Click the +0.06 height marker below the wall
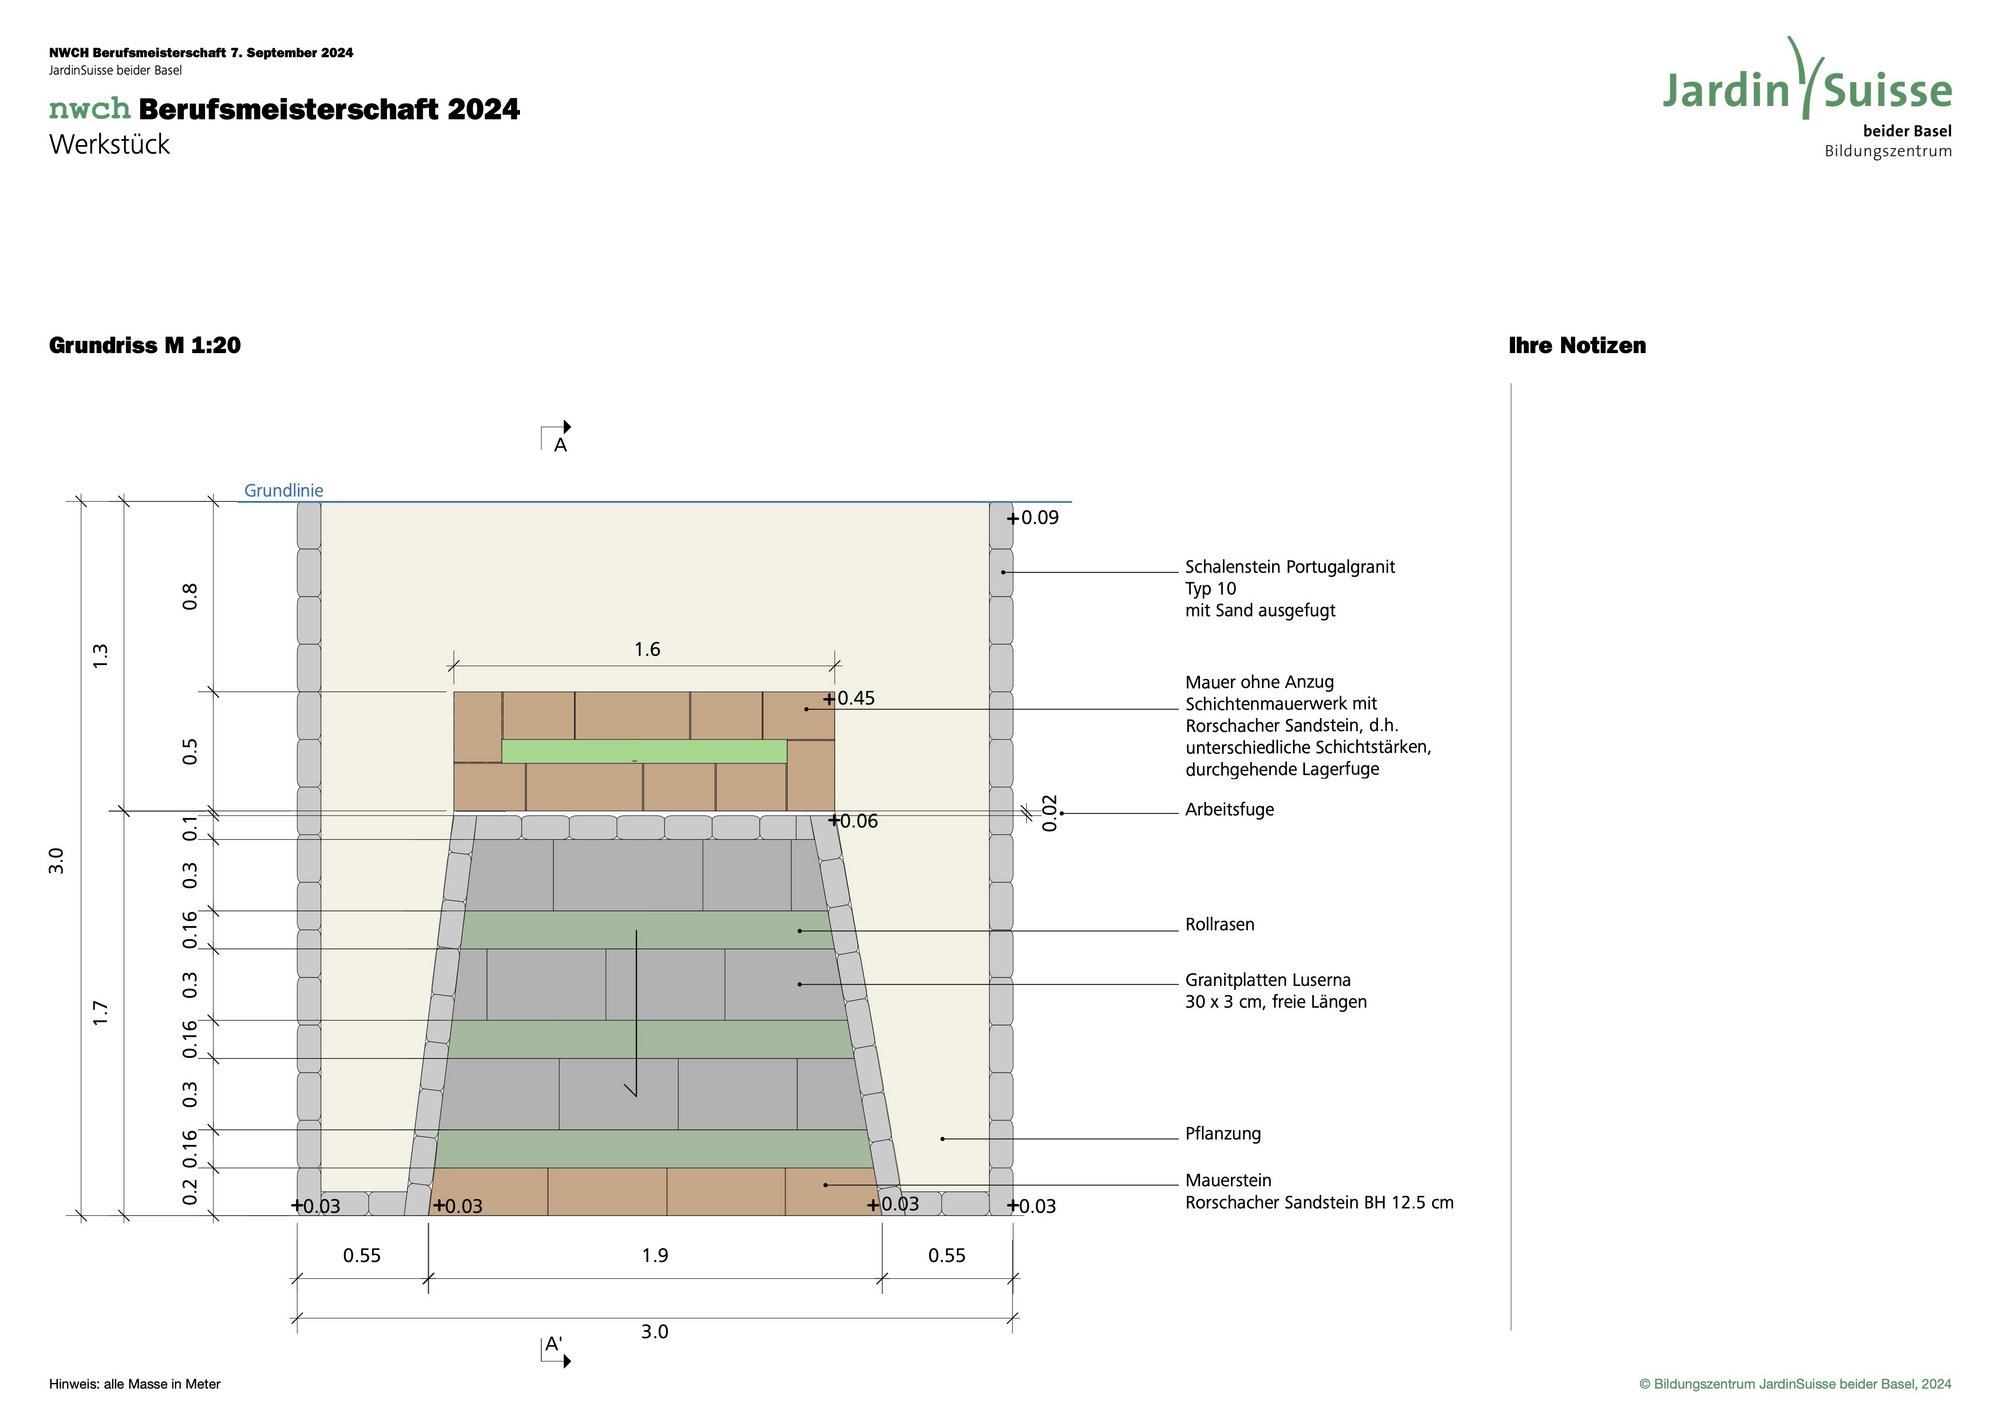 click(x=852, y=821)
